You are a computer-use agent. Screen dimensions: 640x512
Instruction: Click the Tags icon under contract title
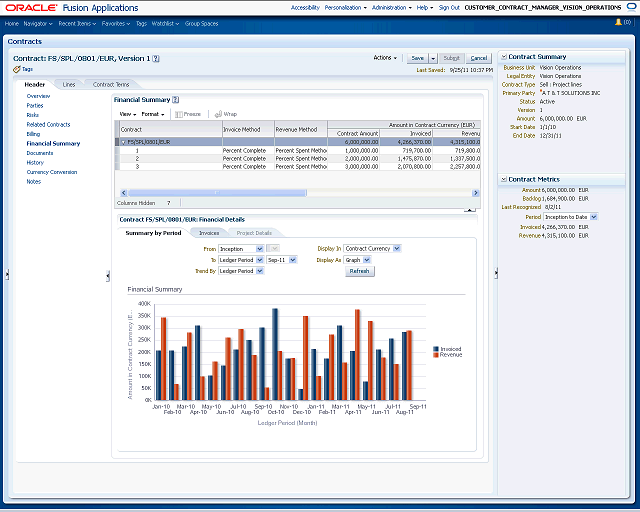[x=17, y=69]
